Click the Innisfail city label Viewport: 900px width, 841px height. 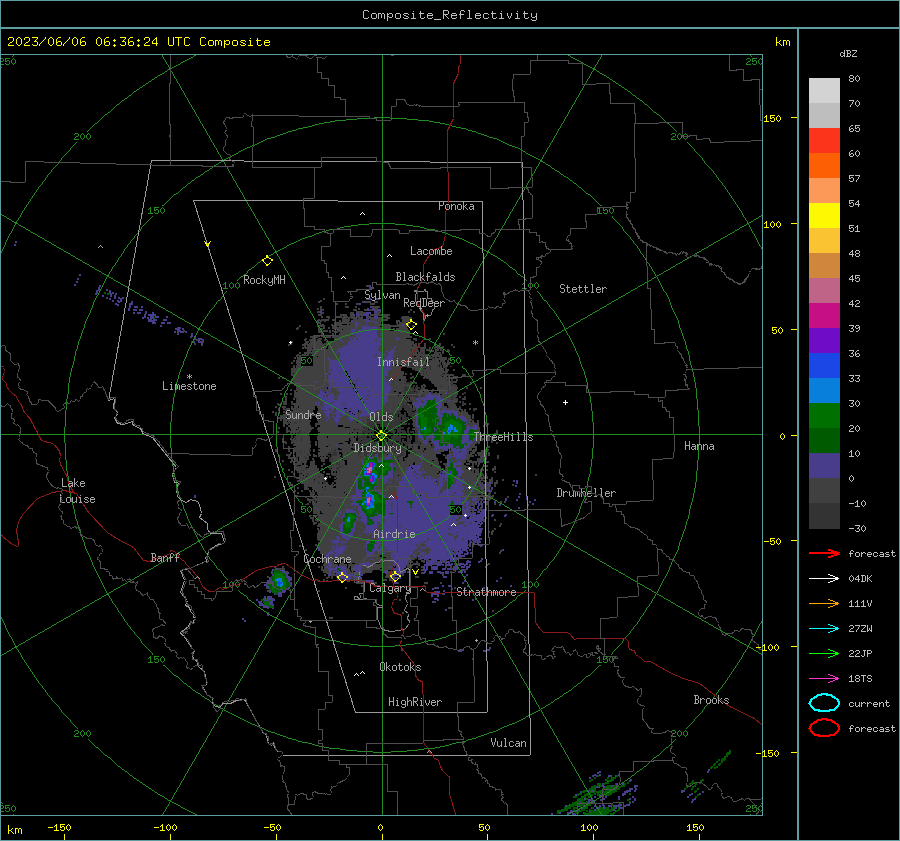tap(403, 362)
